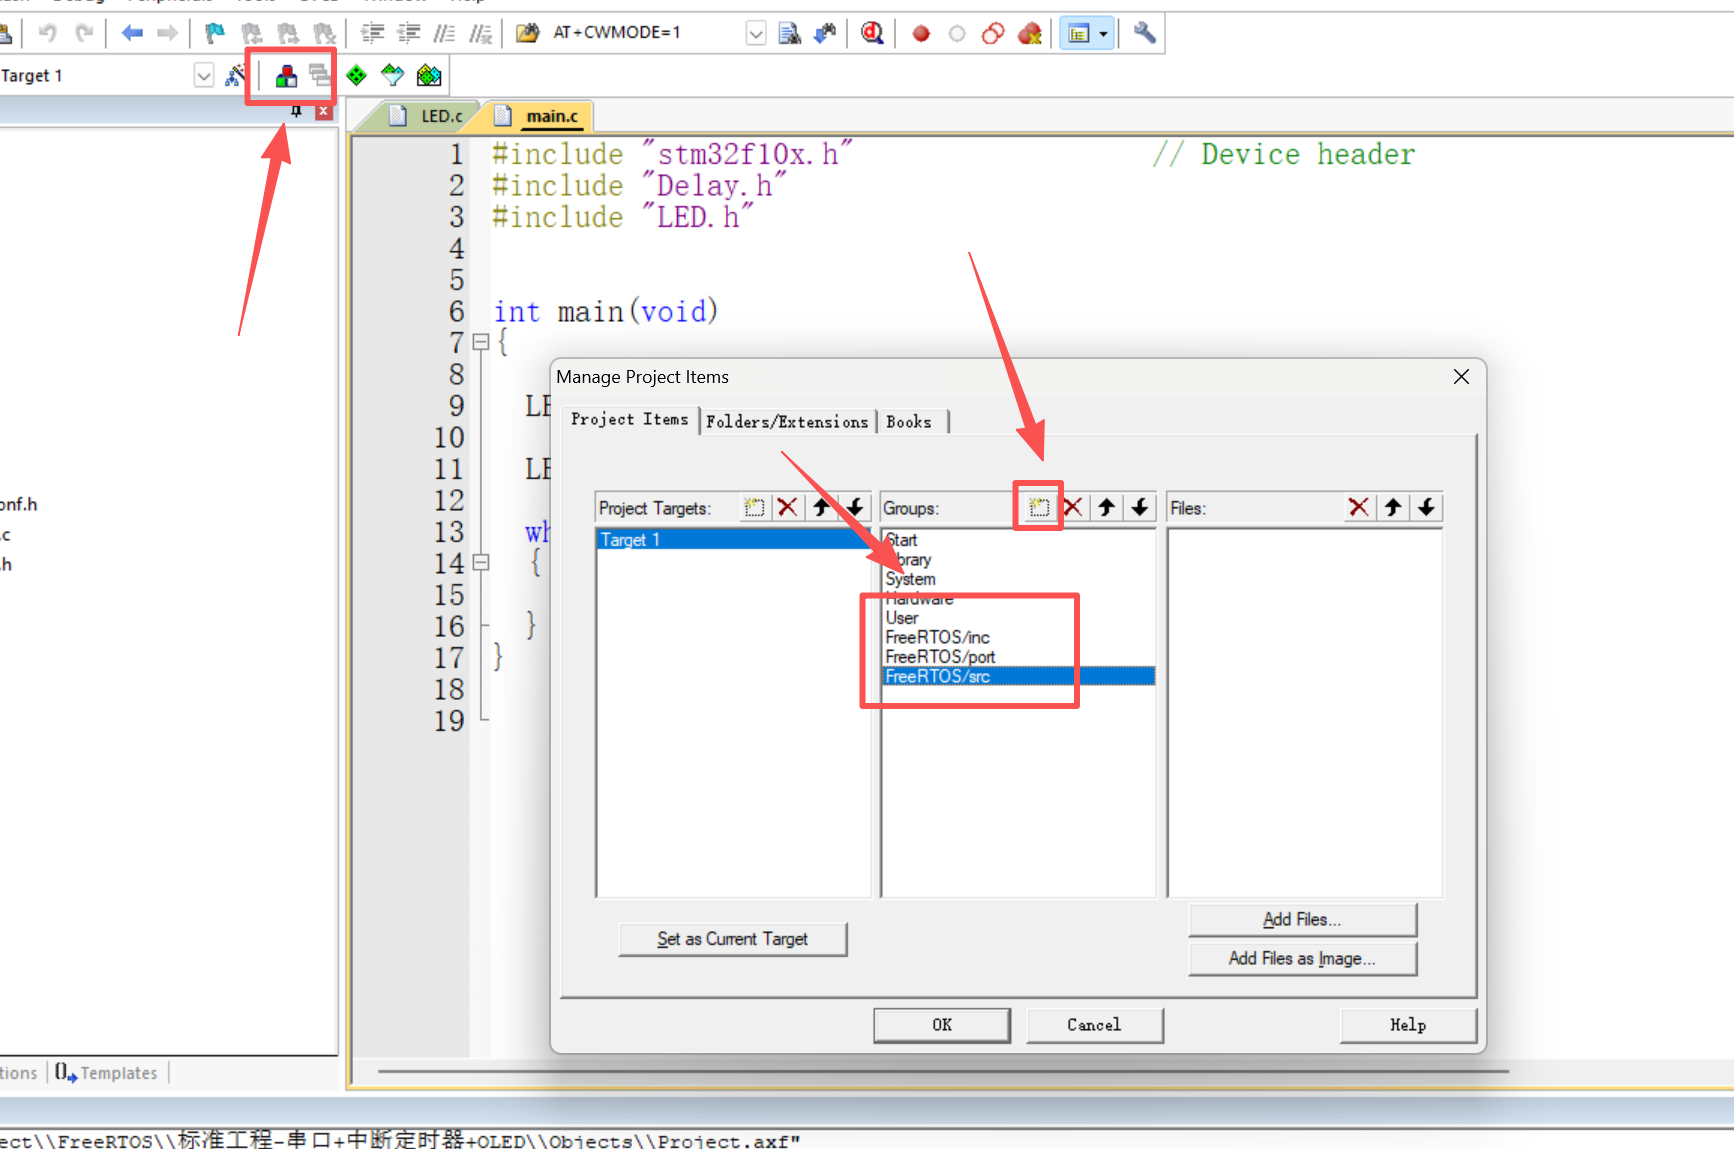Click the Target Options magic wand icon

(236, 75)
